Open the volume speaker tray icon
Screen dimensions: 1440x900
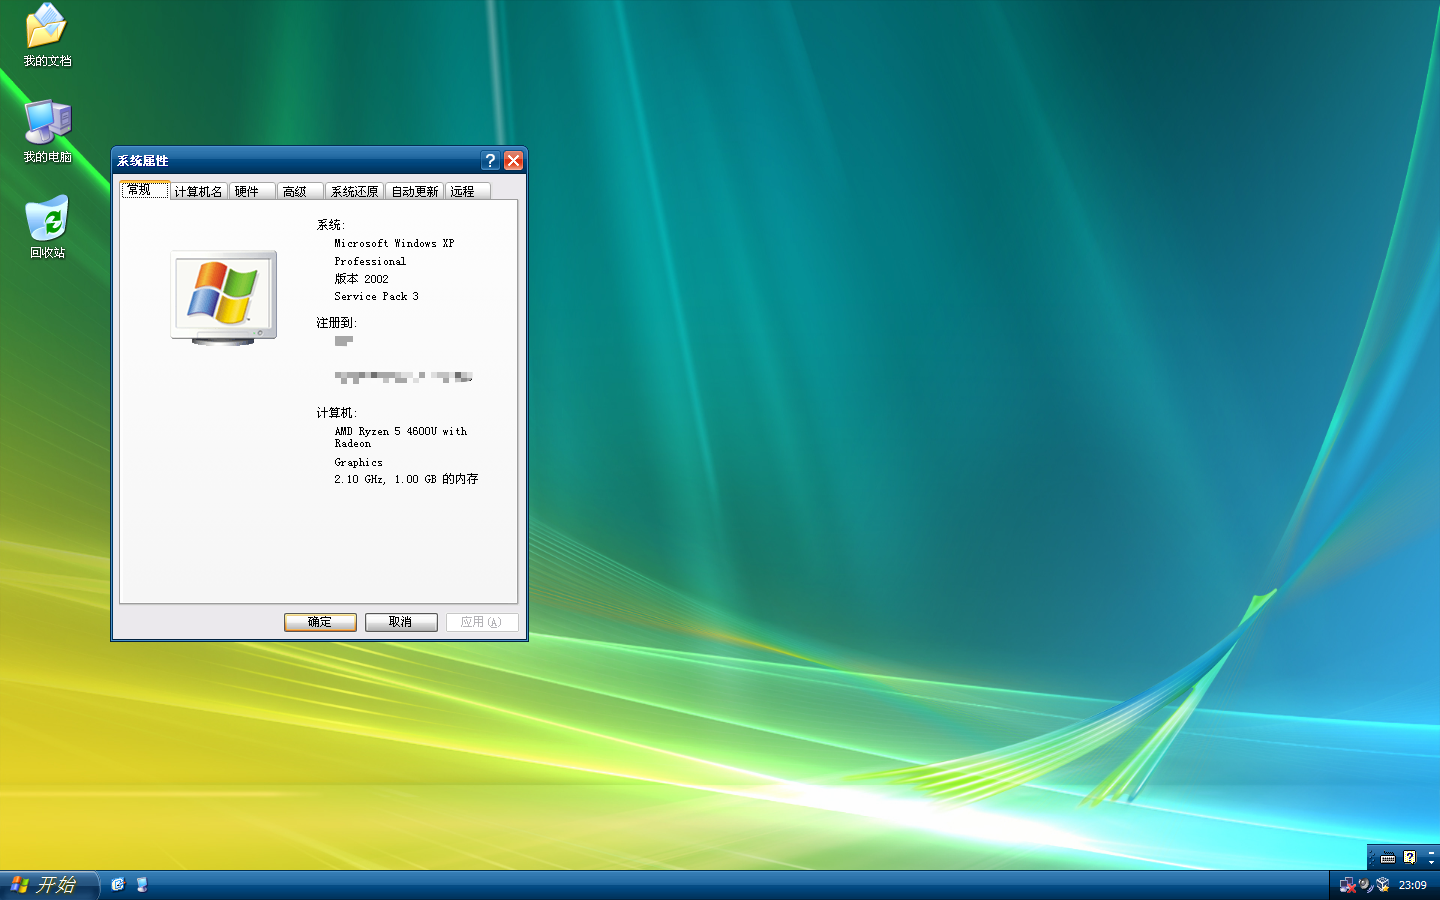(1365, 885)
